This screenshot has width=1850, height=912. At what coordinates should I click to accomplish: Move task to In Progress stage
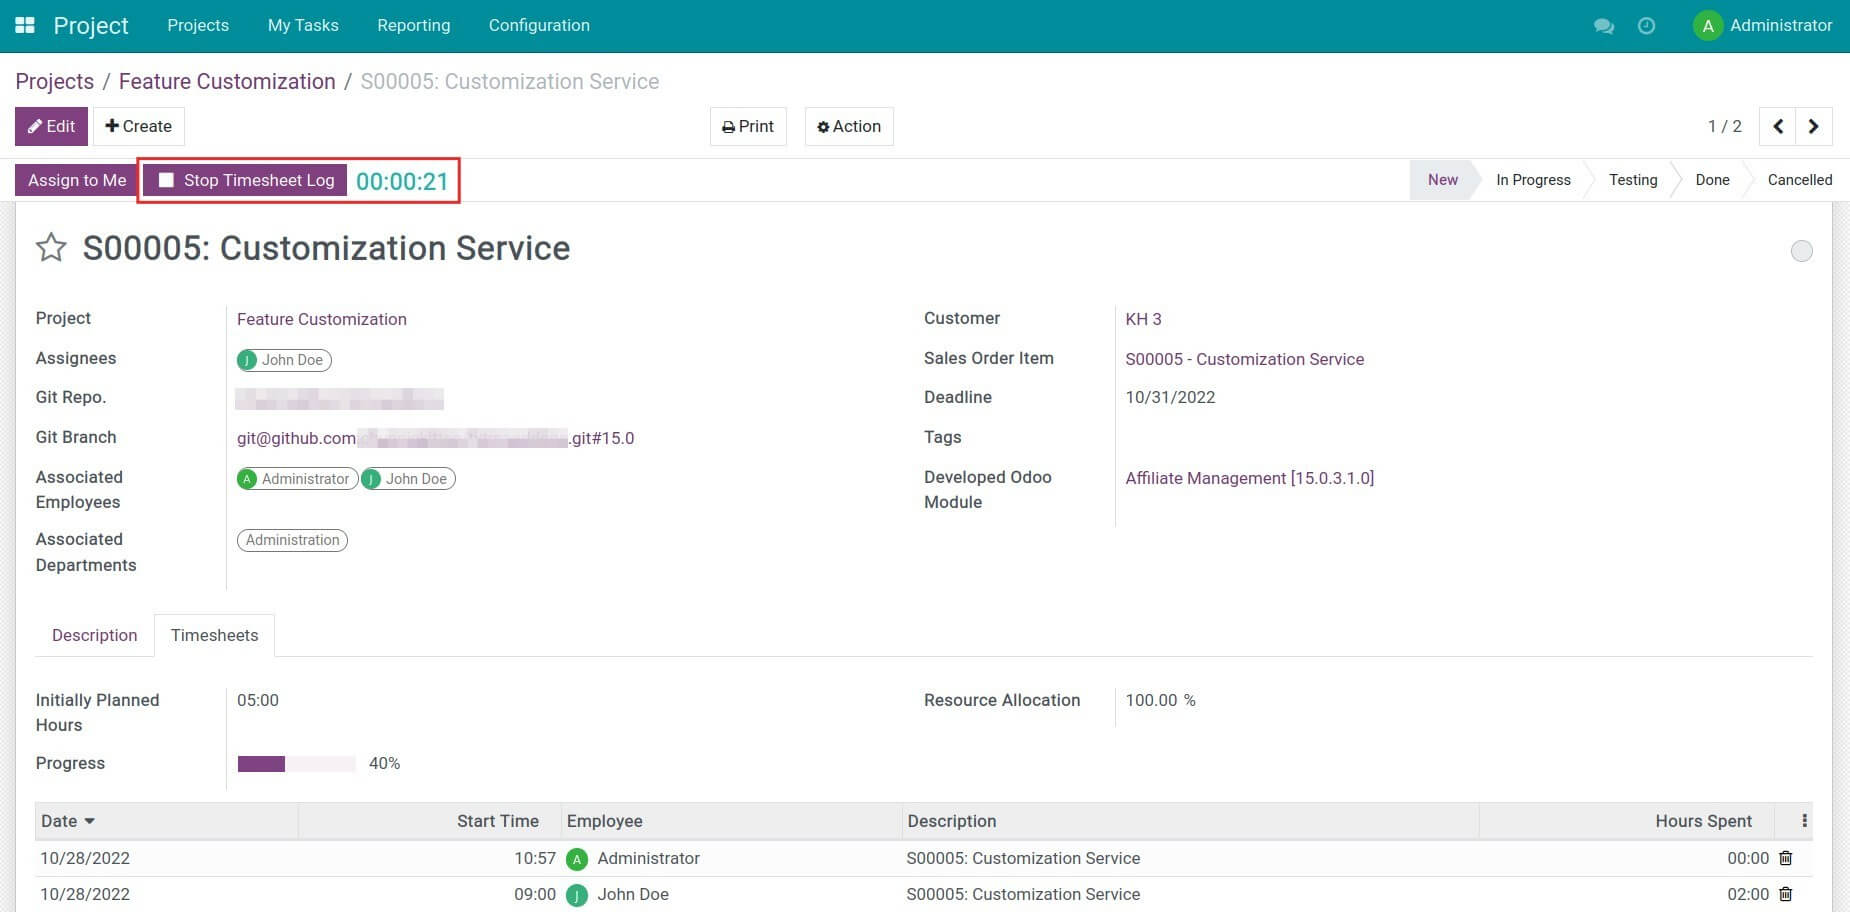point(1533,180)
